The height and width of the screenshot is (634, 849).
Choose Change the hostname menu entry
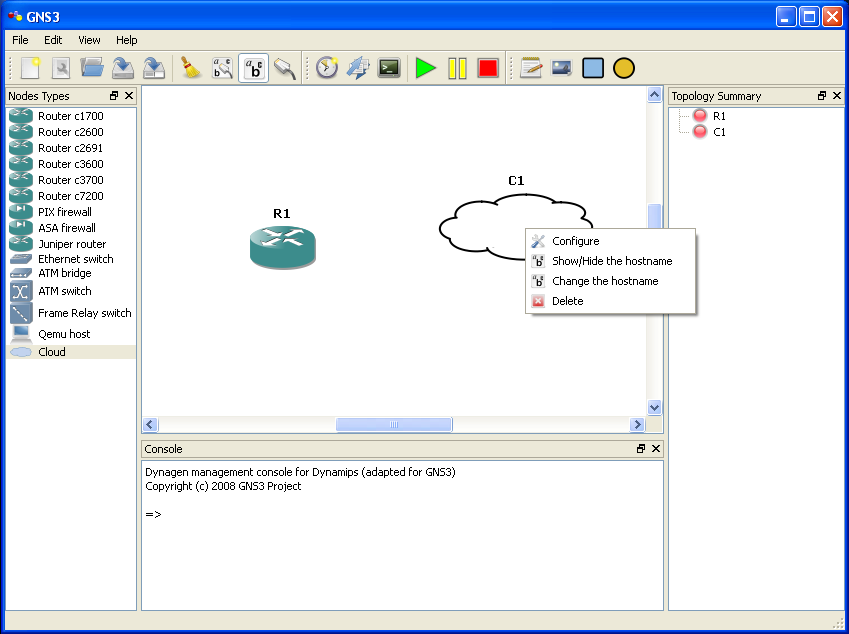pyautogui.click(x=611, y=281)
